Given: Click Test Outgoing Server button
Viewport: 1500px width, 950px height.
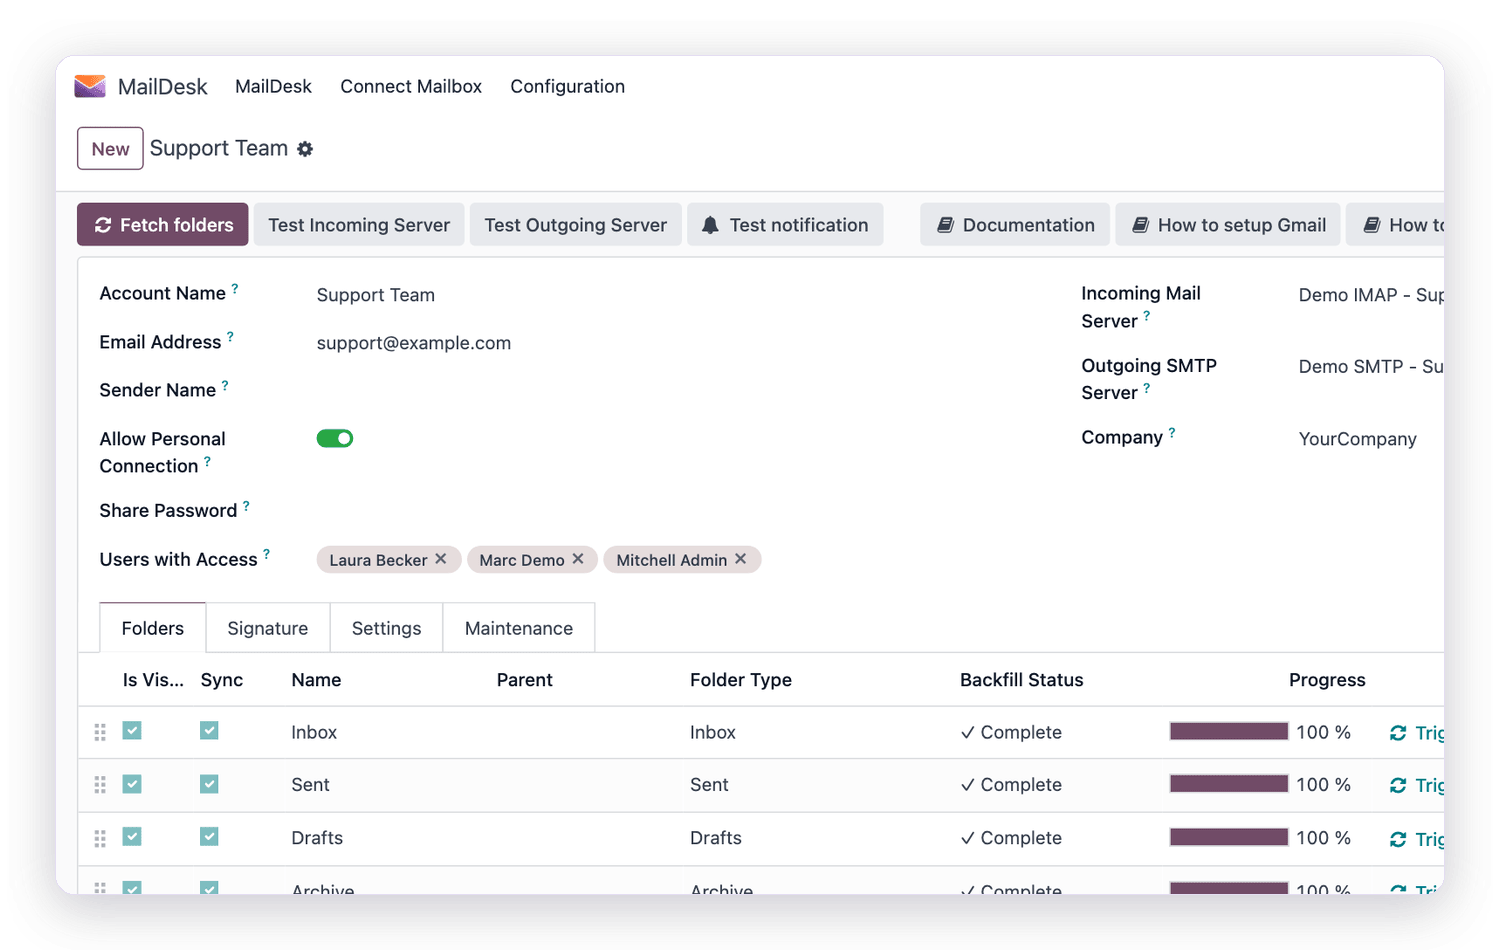Looking at the screenshot, I should pyautogui.click(x=576, y=225).
